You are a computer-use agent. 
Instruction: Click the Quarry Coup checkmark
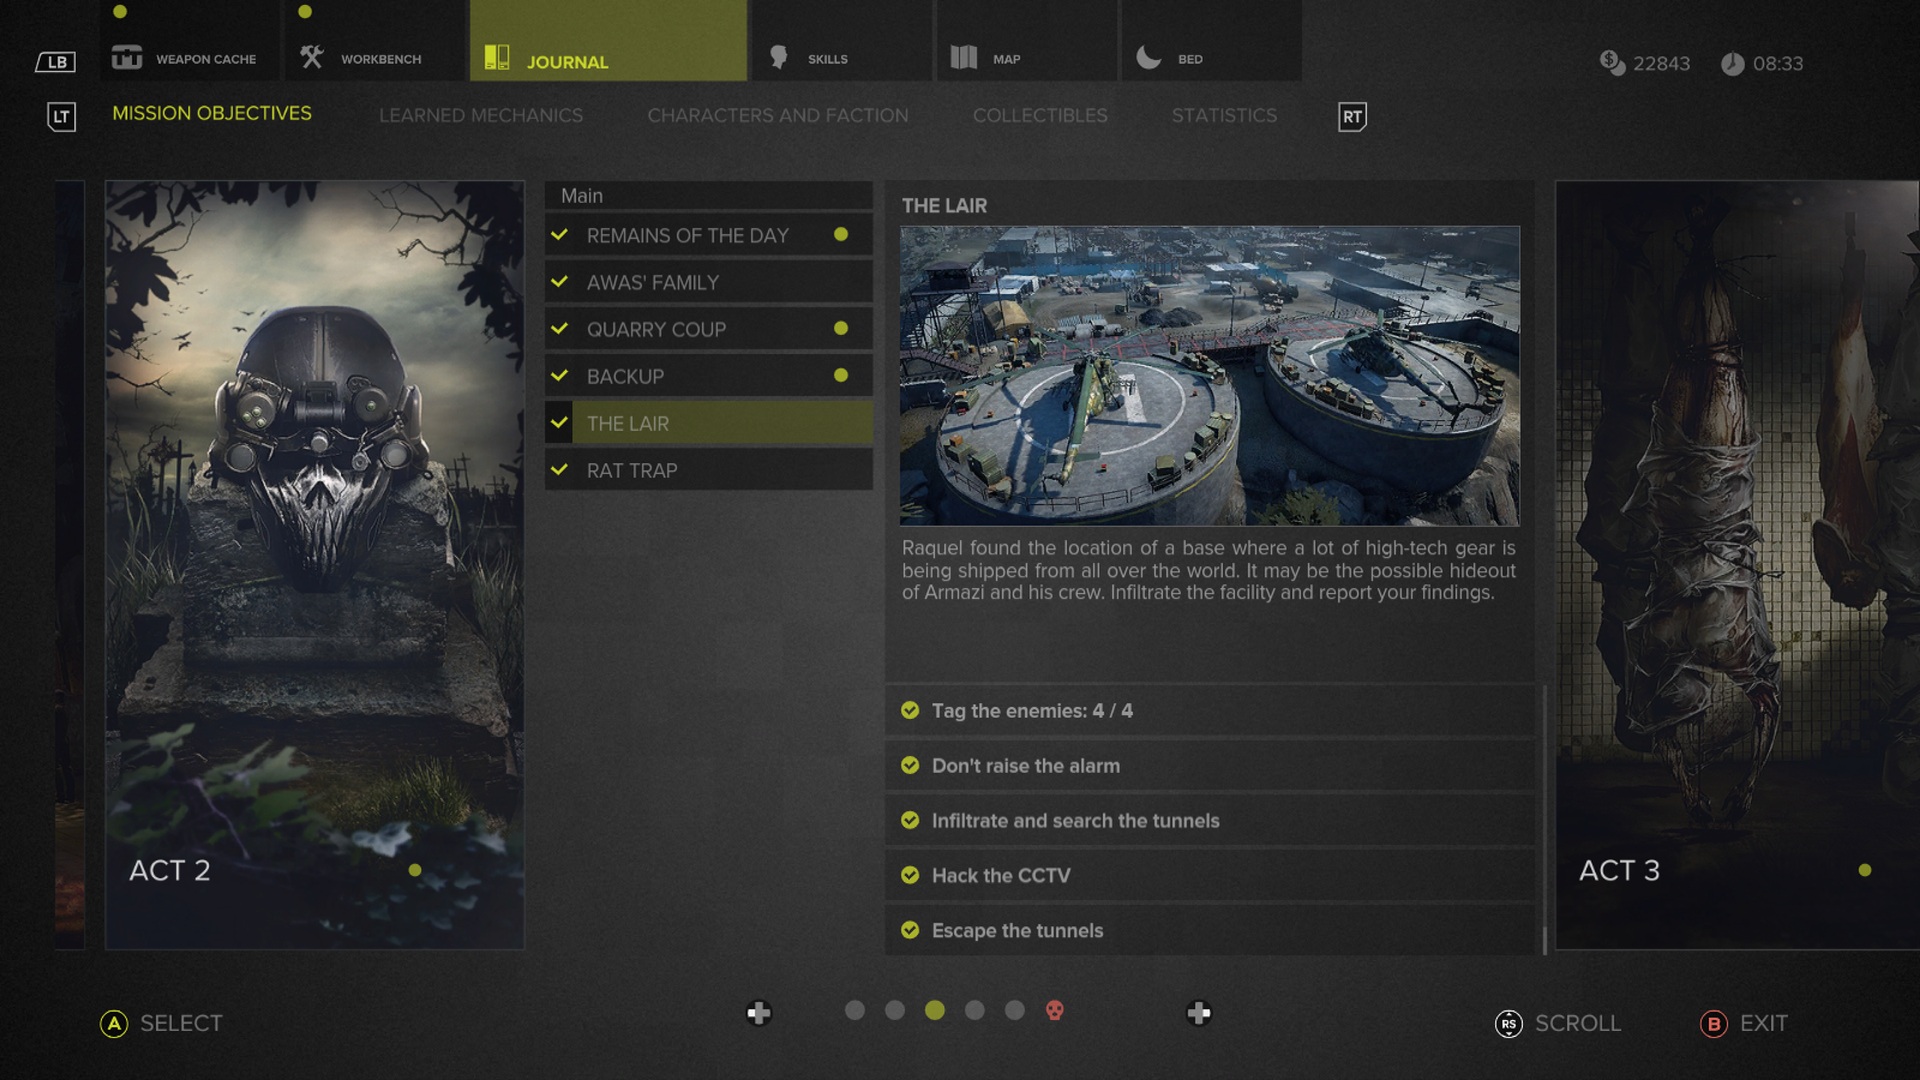(x=560, y=328)
